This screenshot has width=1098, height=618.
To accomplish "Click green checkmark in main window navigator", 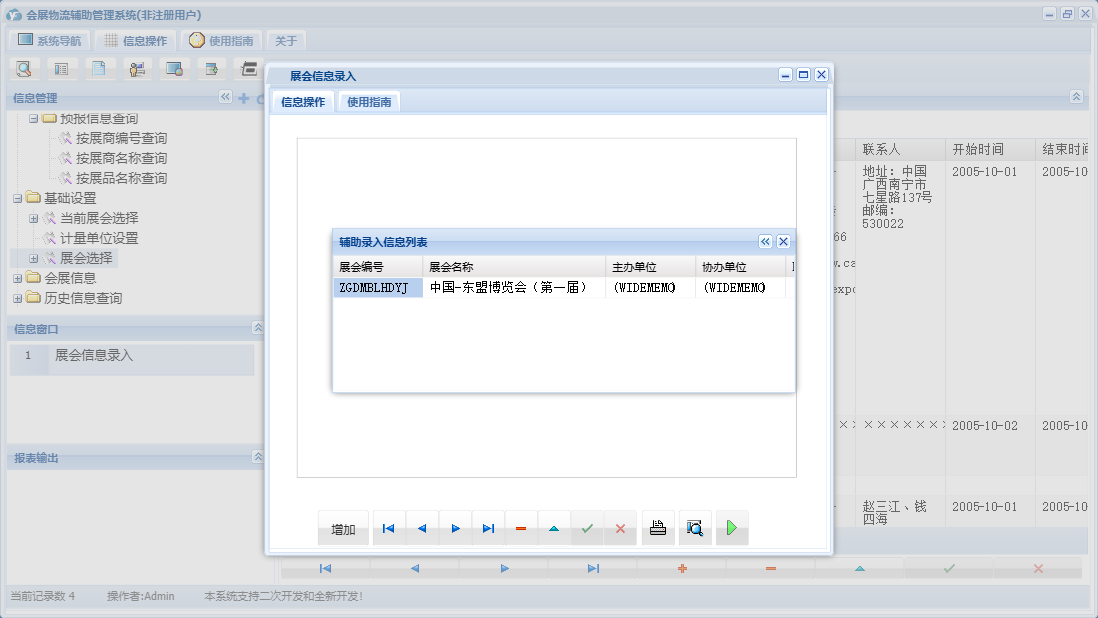I will tap(949, 568).
